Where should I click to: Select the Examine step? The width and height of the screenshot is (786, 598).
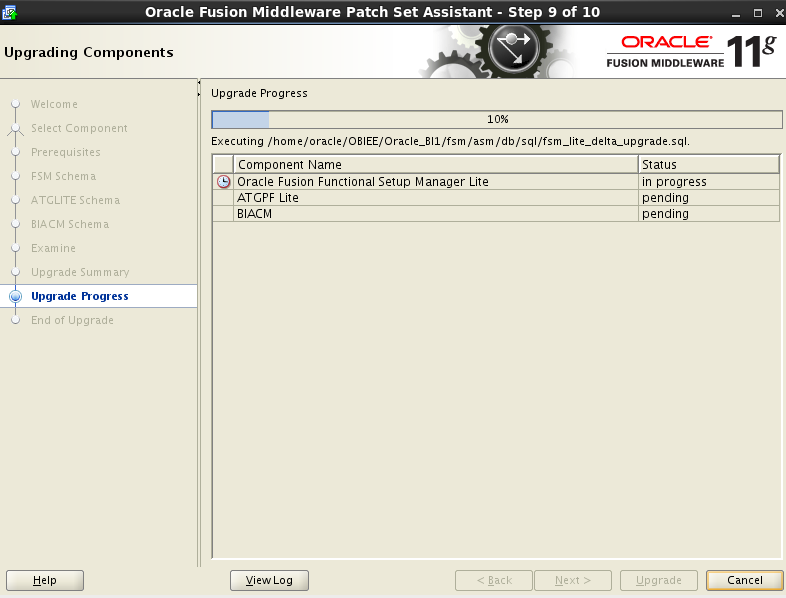(53, 249)
